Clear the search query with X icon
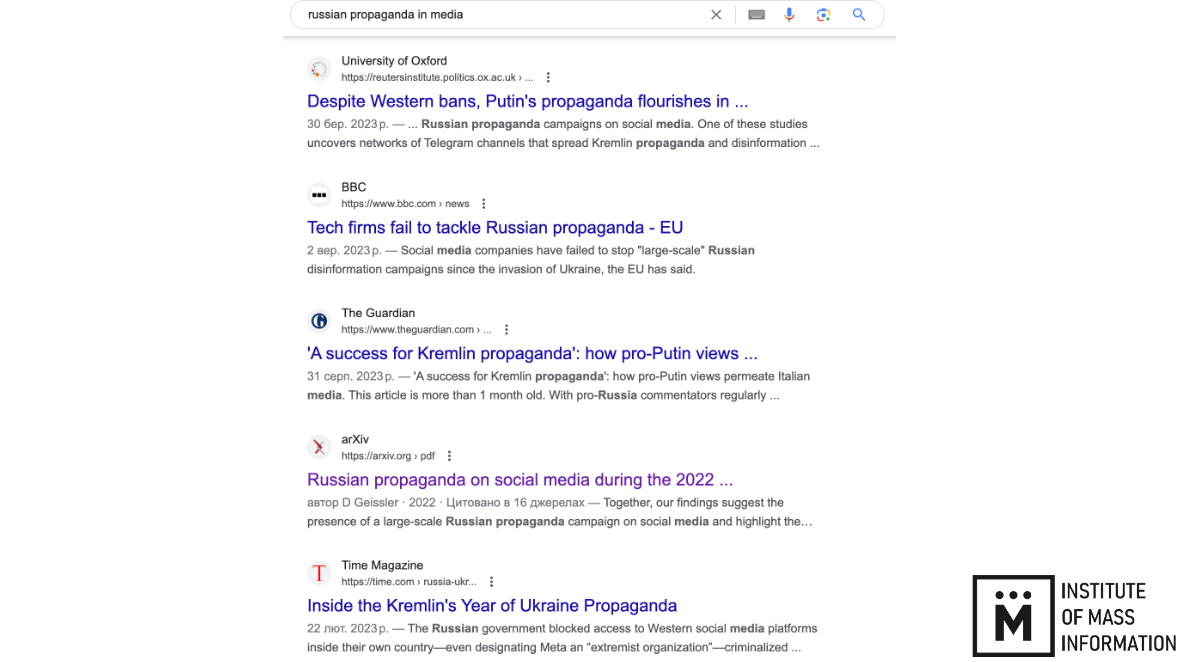This screenshot has width=1184, height=662. coord(716,14)
